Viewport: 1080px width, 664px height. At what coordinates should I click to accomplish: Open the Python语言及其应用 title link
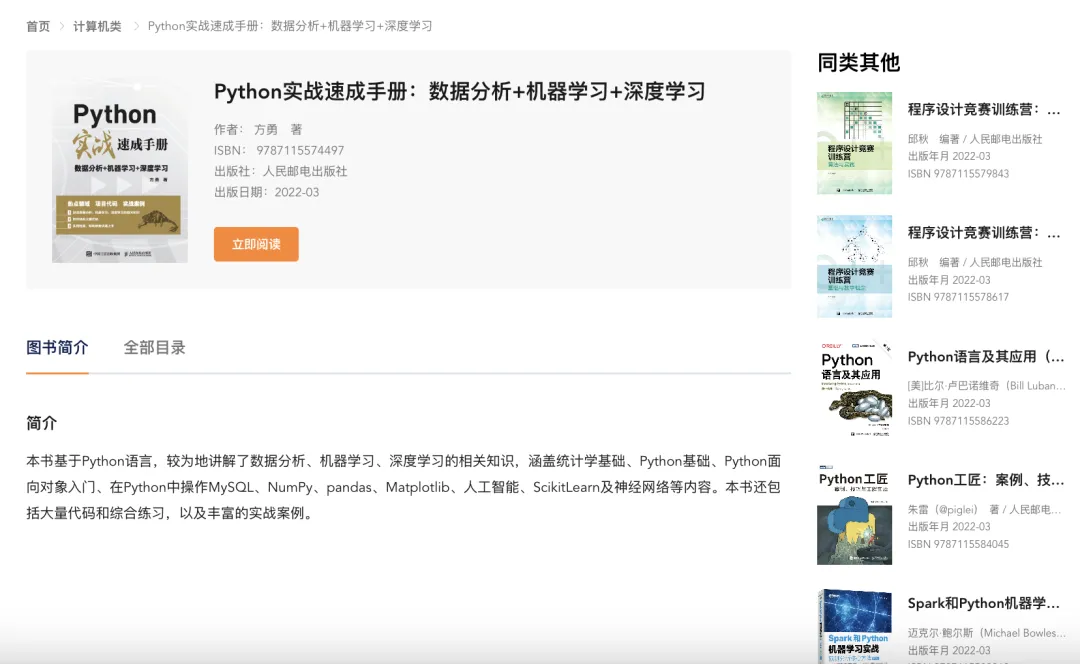click(986, 357)
